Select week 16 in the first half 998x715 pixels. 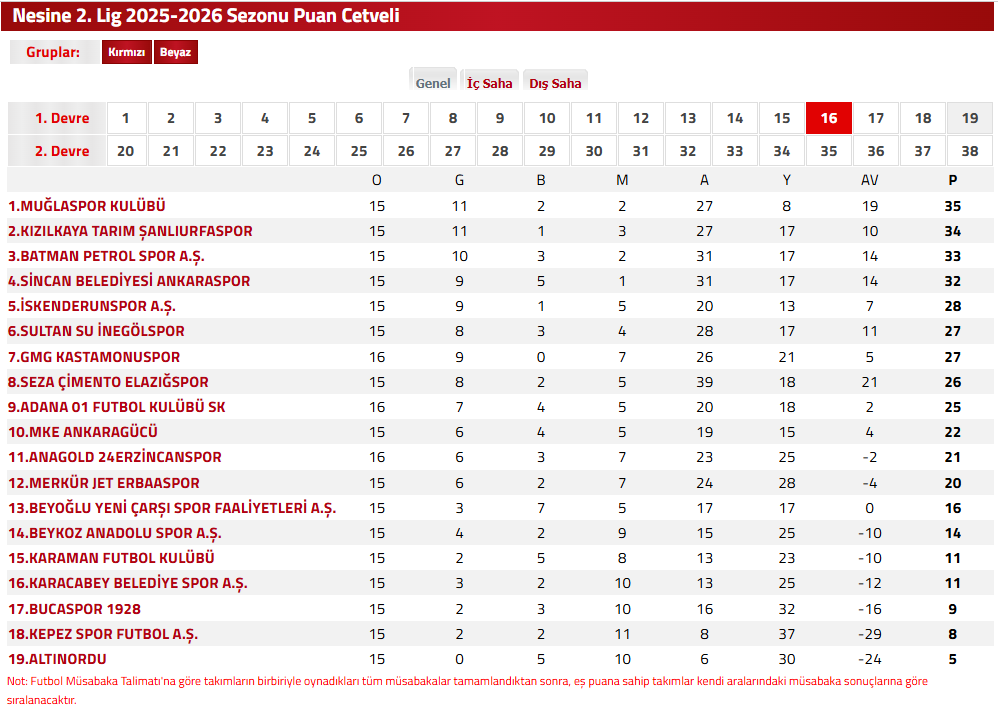[829, 118]
